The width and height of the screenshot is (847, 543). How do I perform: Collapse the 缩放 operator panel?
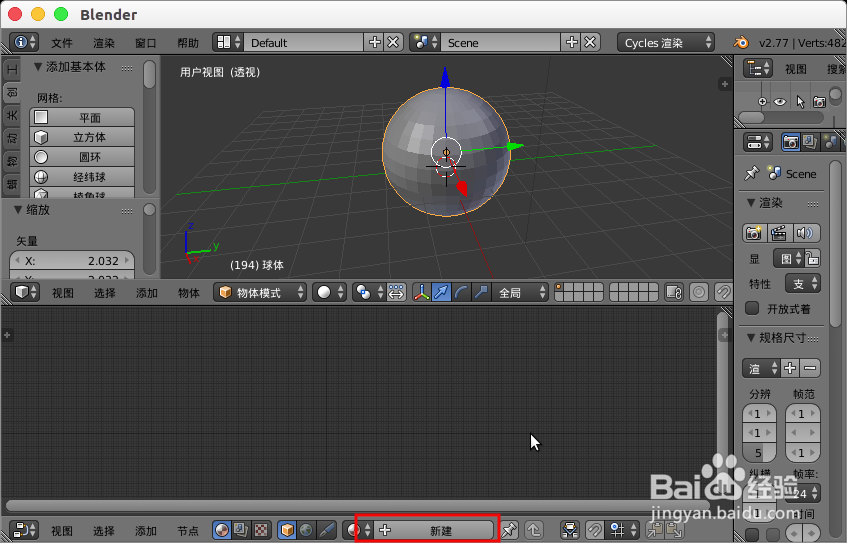[x=18, y=210]
